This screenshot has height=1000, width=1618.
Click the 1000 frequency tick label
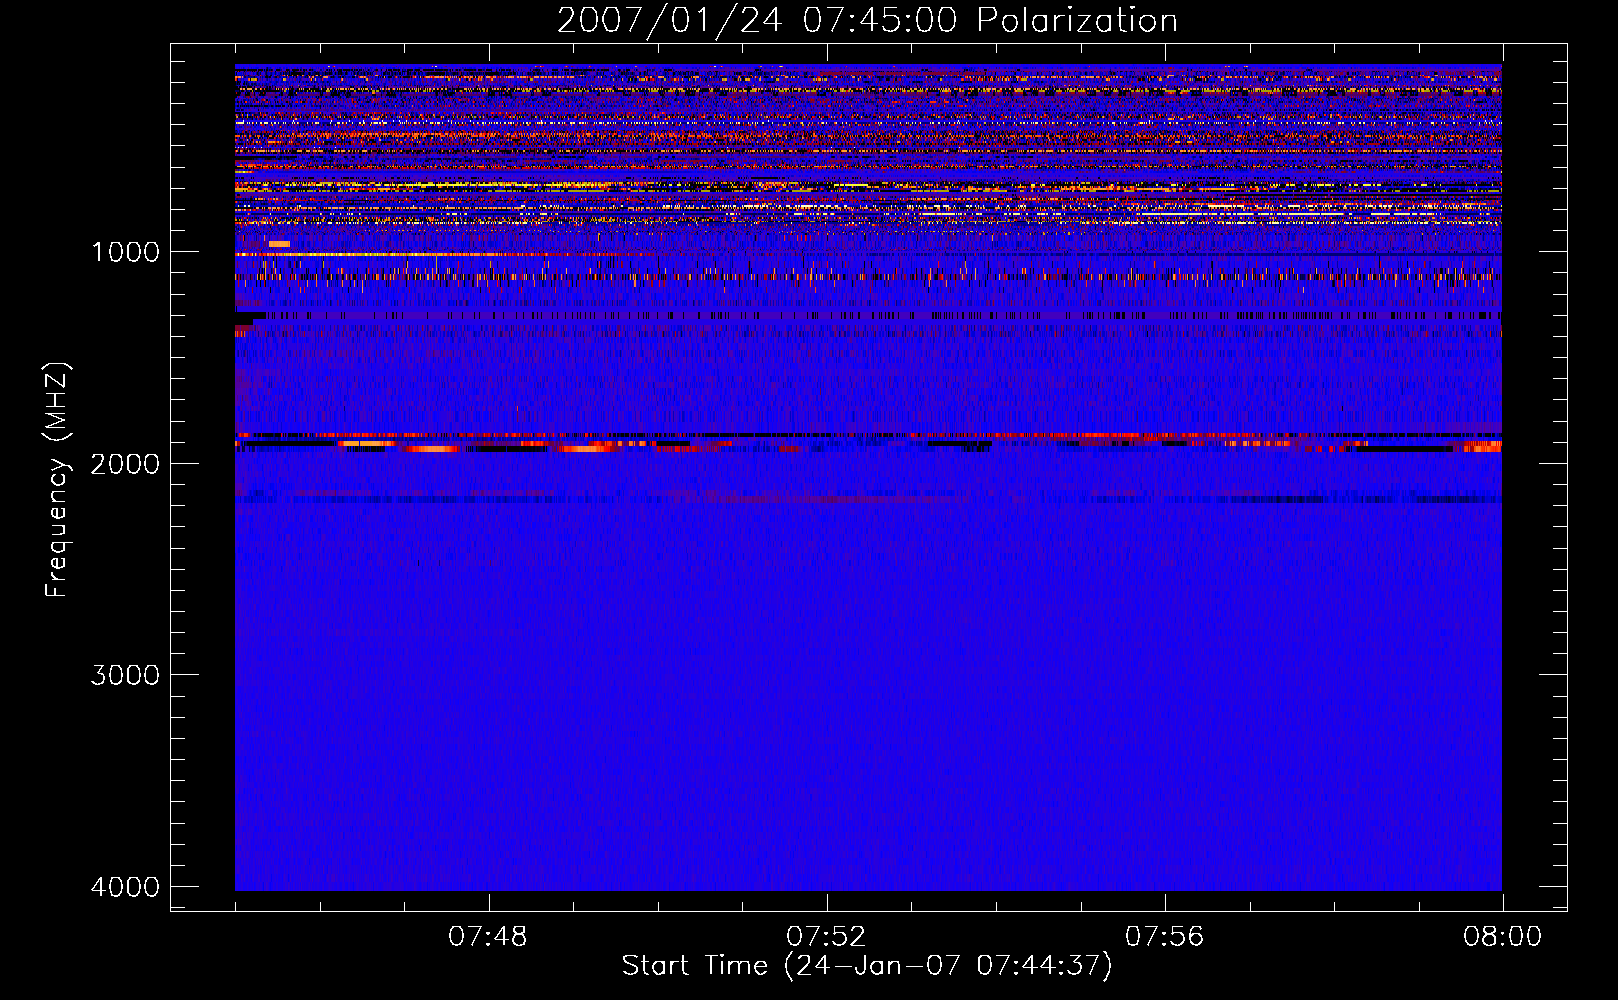(126, 252)
